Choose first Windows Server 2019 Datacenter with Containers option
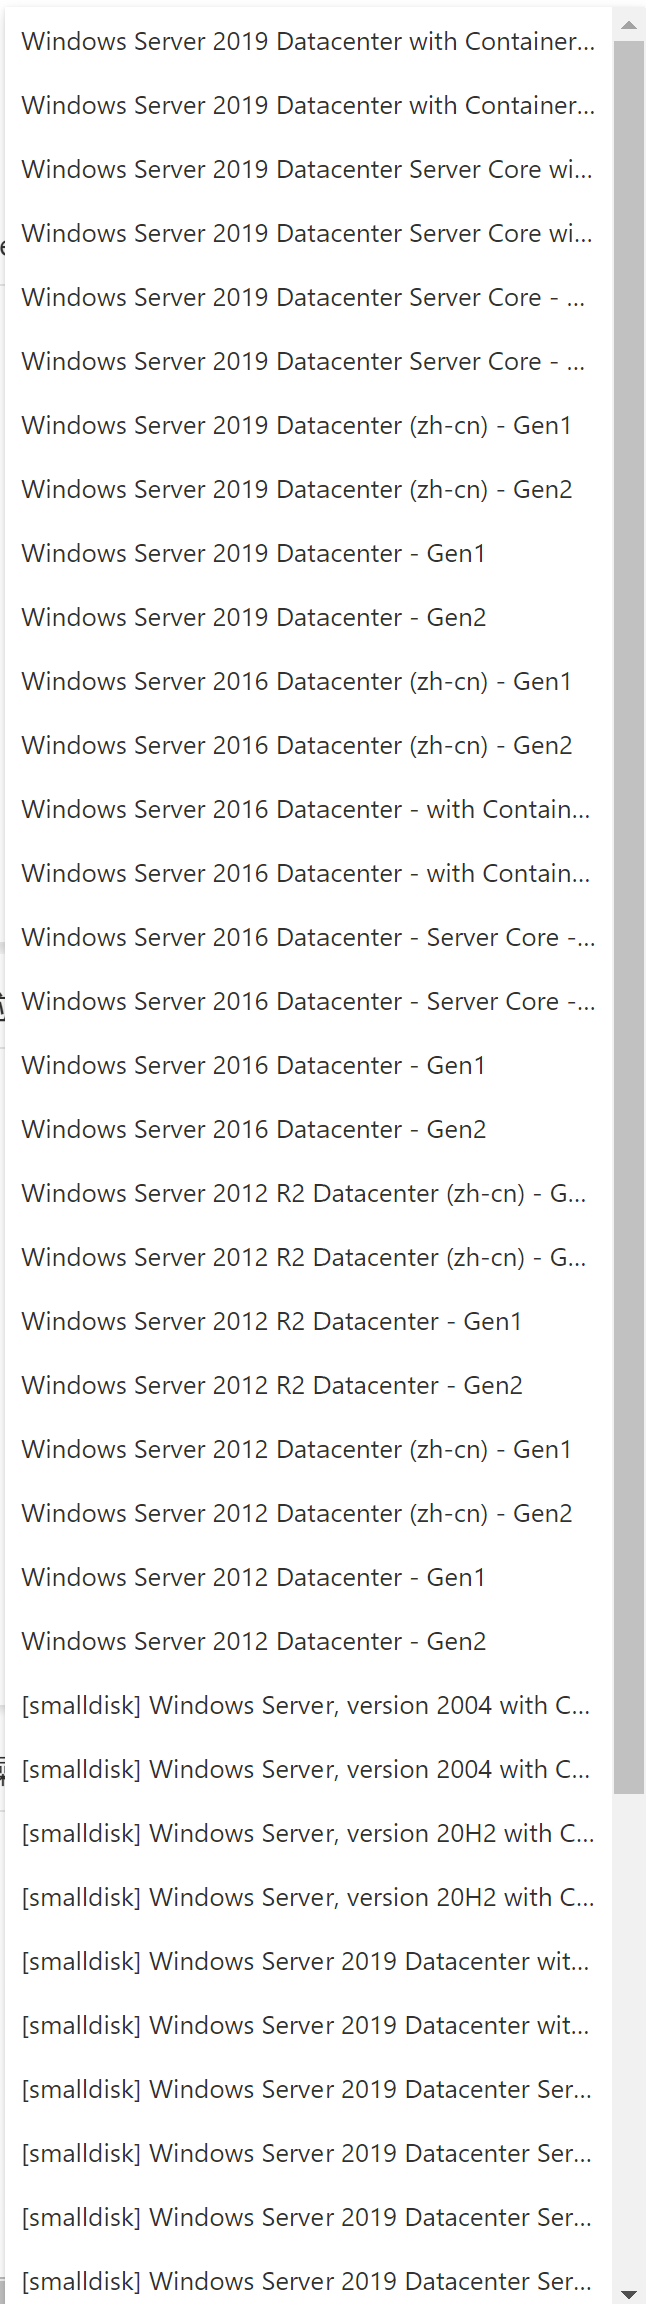The width and height of the screenshot is (646, 2304). coord(308,41)
